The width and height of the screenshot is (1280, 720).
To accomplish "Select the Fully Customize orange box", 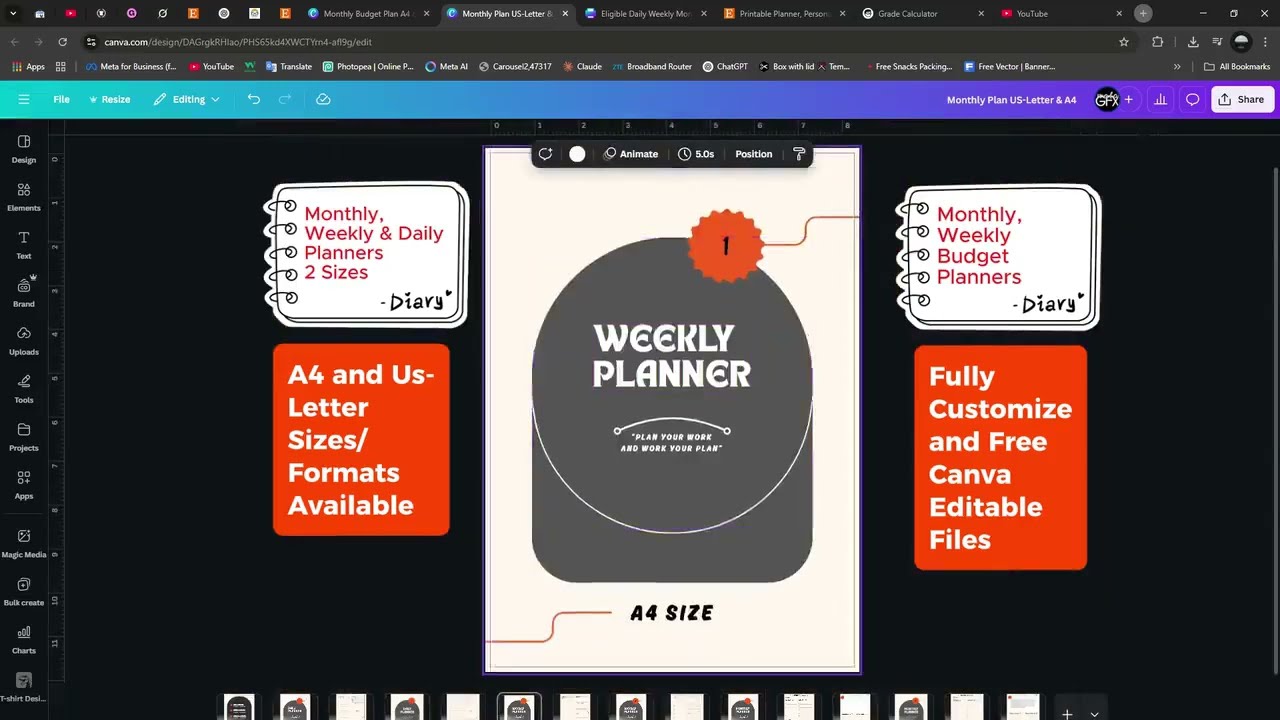I will [1000, 458].
